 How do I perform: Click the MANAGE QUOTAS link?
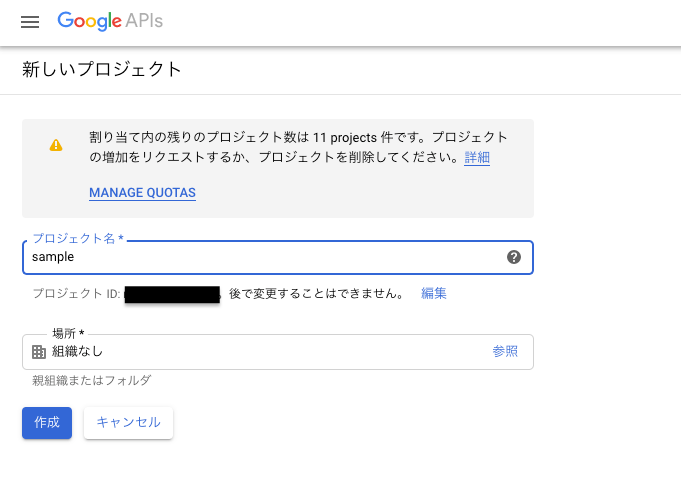point(142,192)
